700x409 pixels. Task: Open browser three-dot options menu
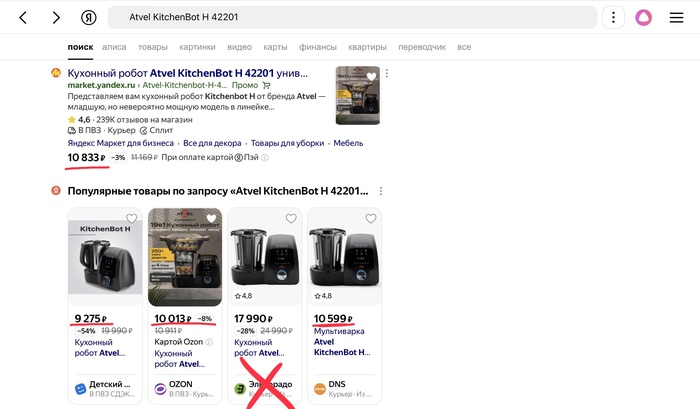(613, 18)
